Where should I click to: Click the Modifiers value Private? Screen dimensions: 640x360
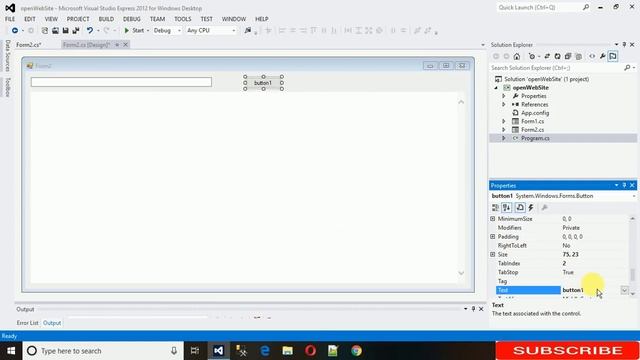[x=571, y=228]
